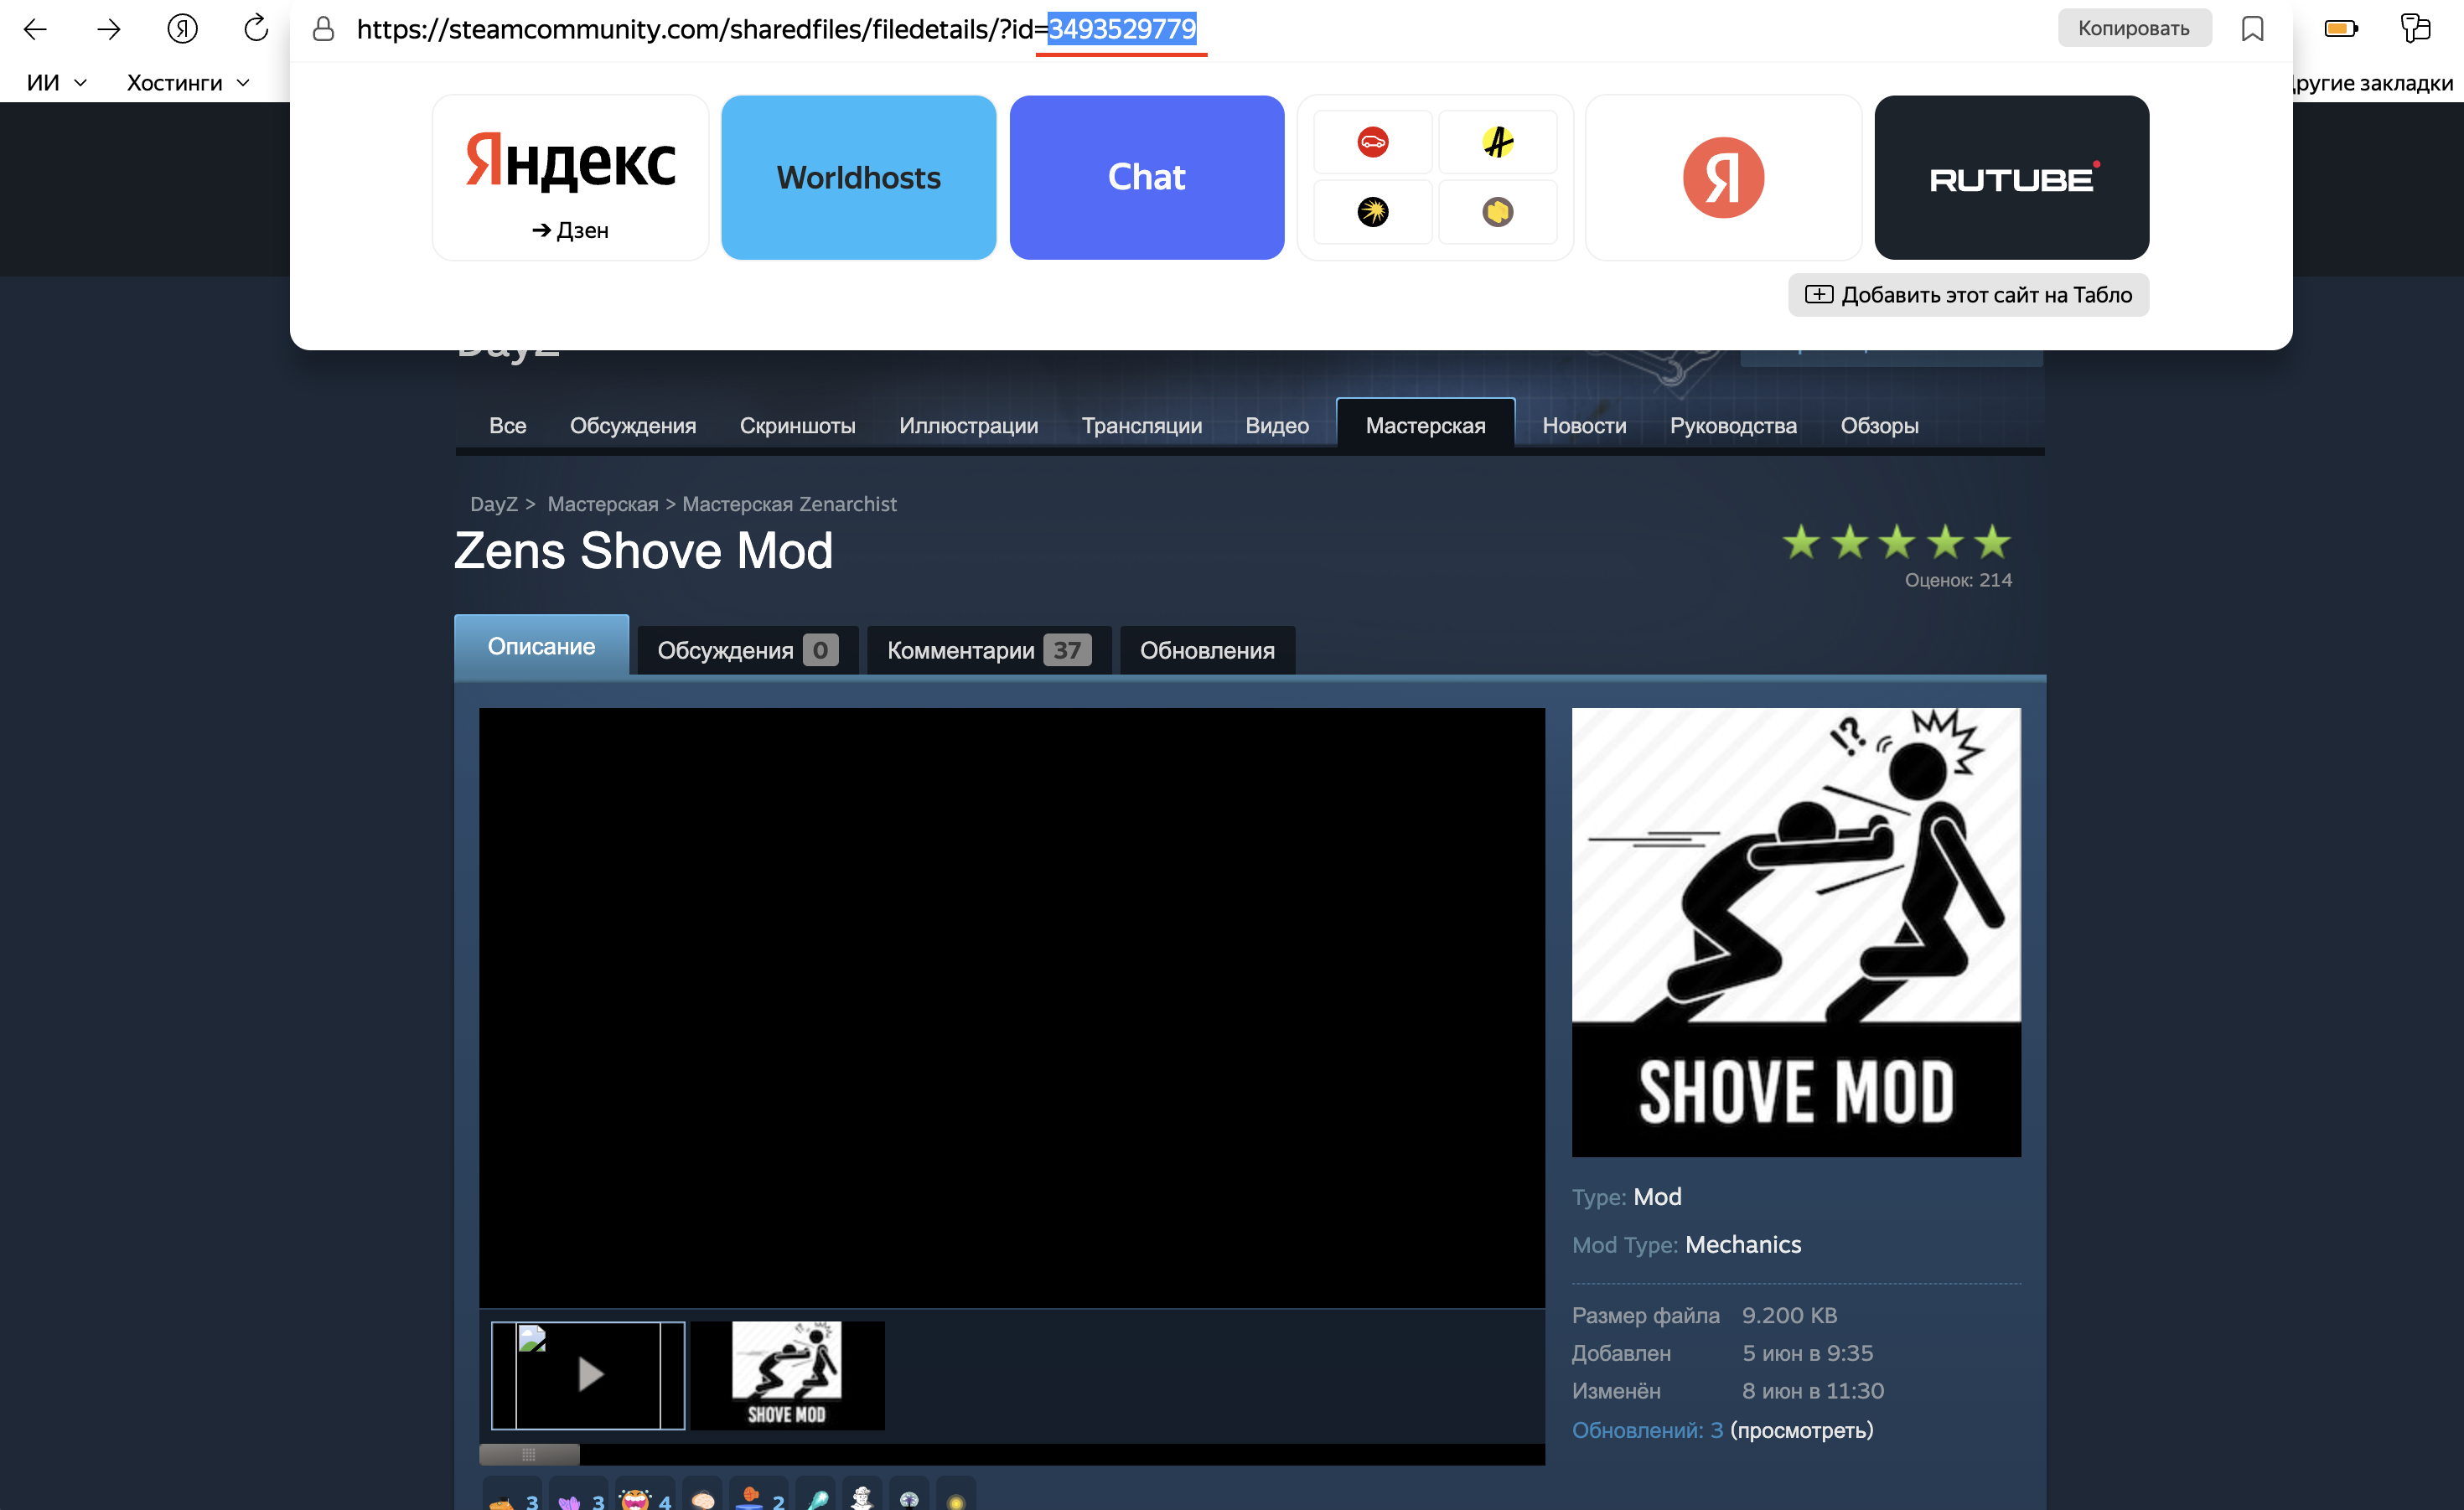Open the yellow crossed-lines icon tile
2464x1510 pixels.
[1497, 142]
